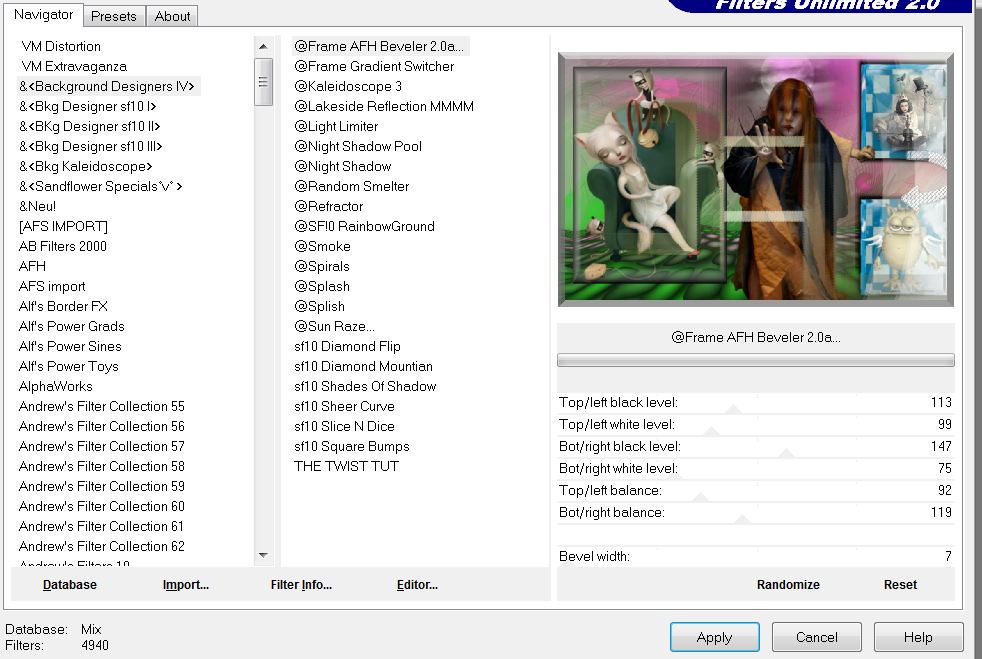
Task: Choose @SF!0 RainbowGround filter
Action: tap(364, 226)
